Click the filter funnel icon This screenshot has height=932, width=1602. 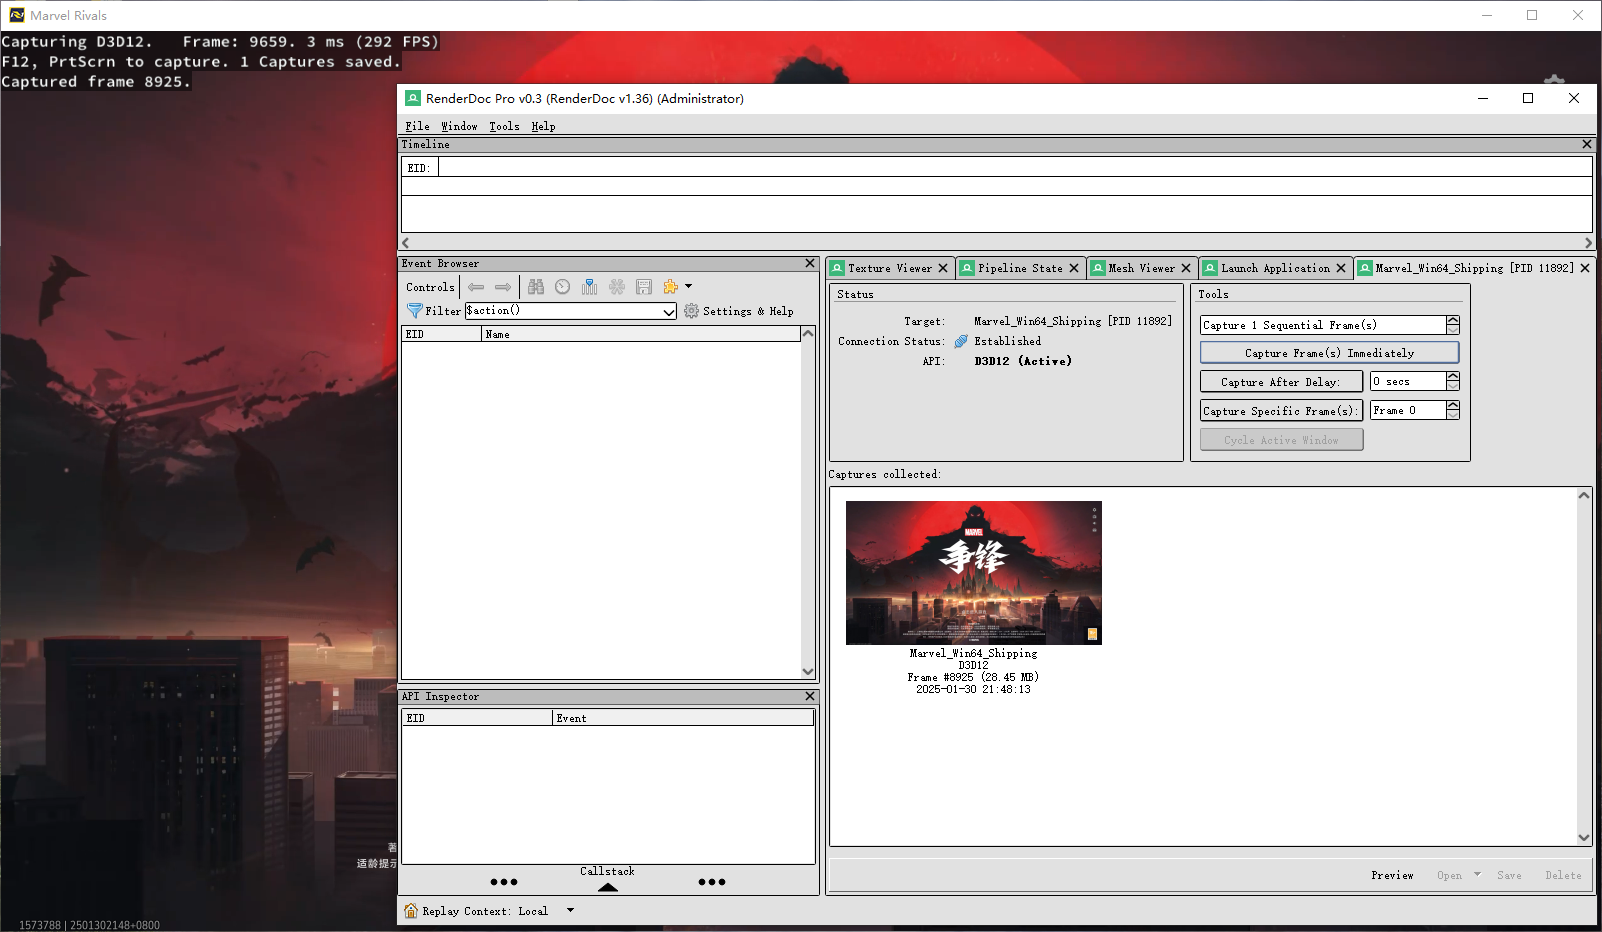click(x=415, y=311)
